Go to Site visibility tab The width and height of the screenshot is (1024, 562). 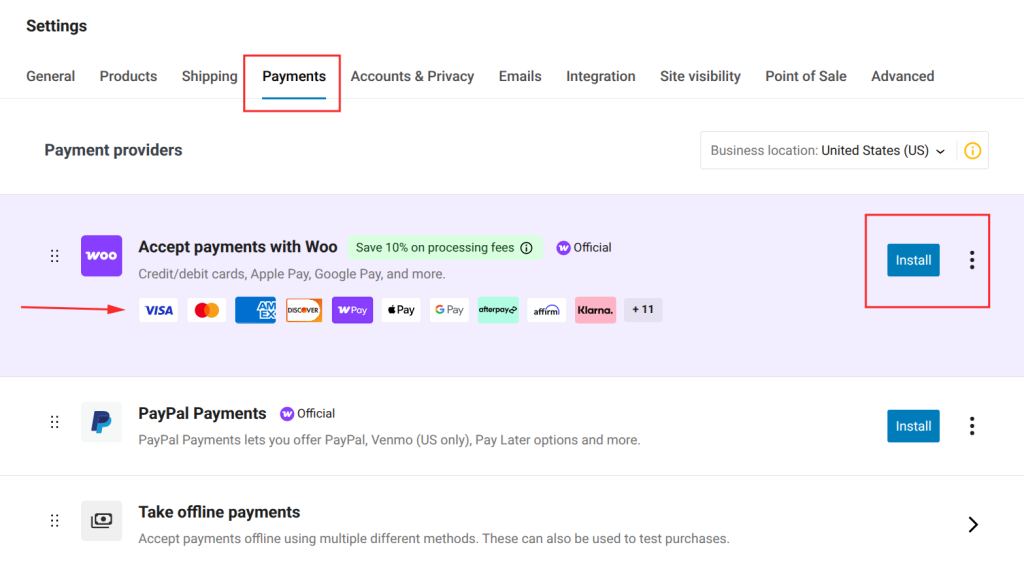700,76
